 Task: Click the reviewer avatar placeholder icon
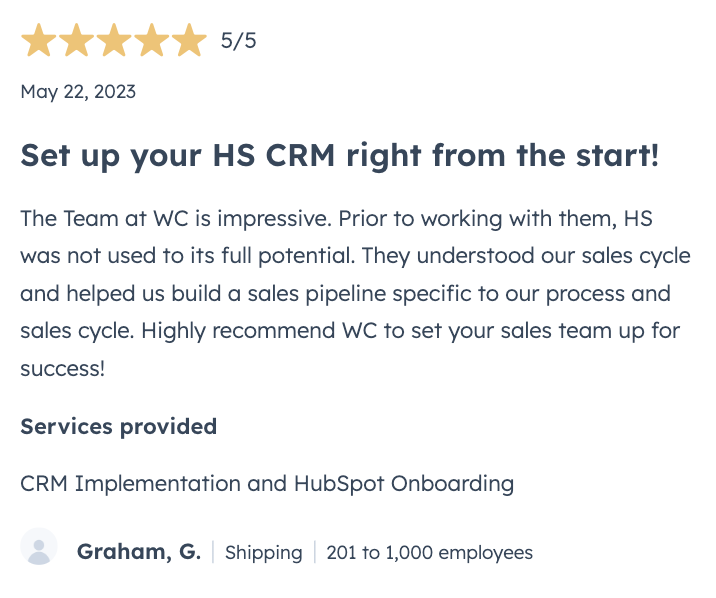coord(39,546)
